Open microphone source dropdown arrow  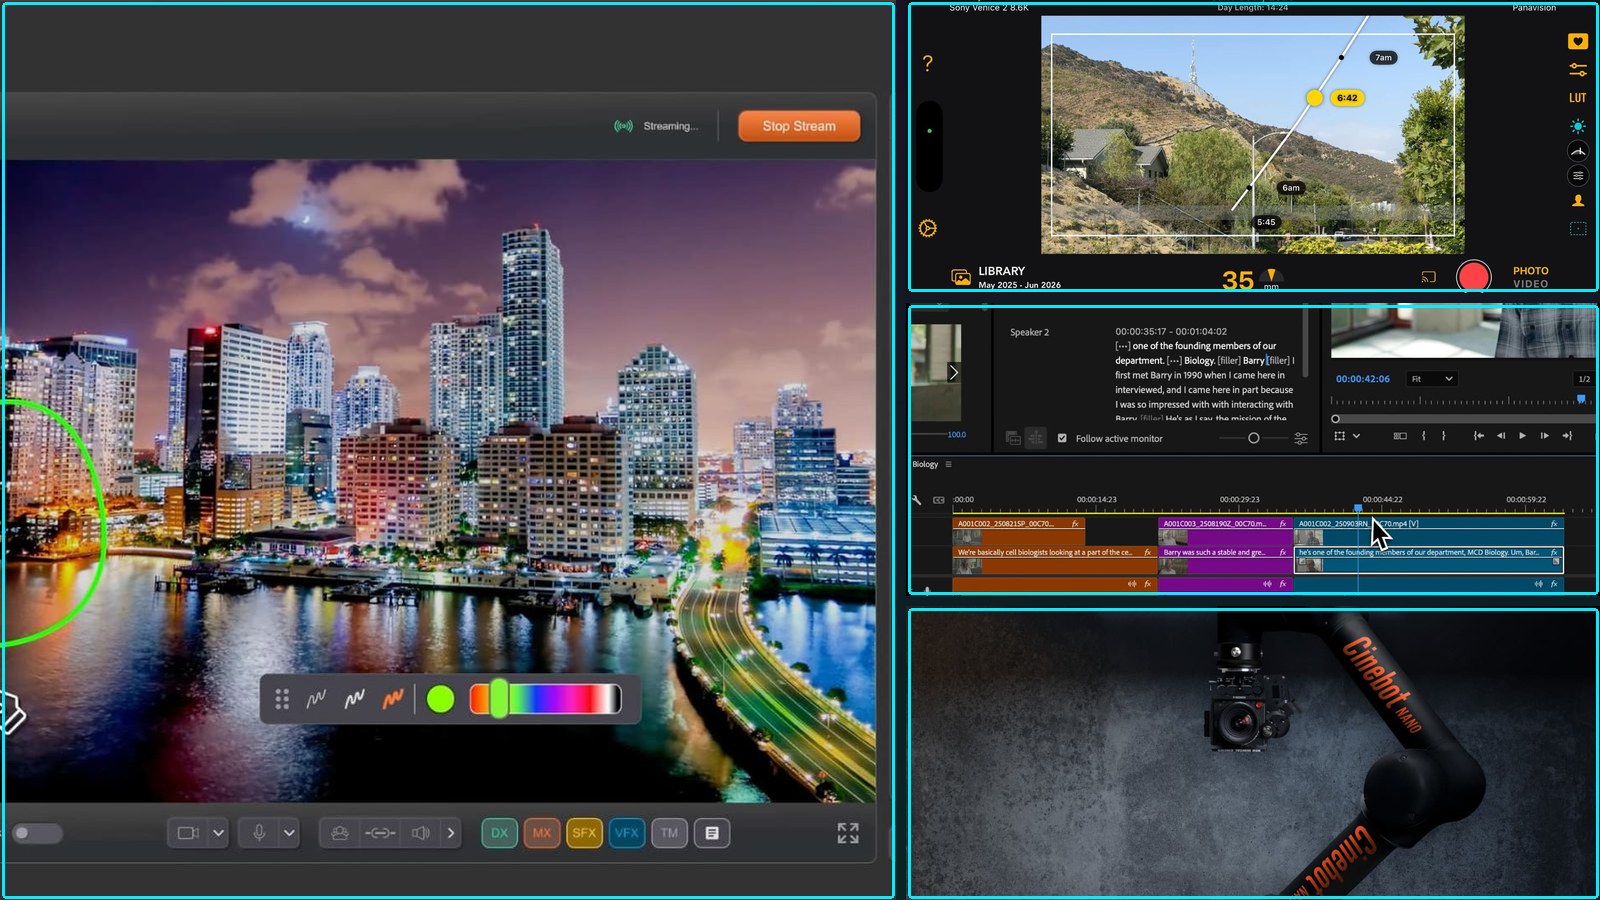tap(289, 833)
